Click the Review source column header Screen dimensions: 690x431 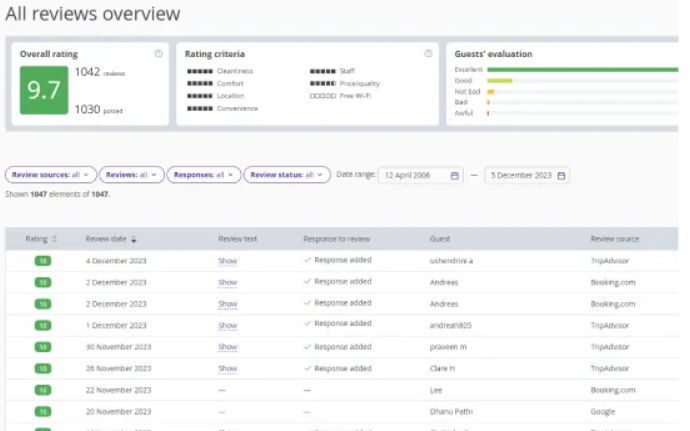(614, 239)
